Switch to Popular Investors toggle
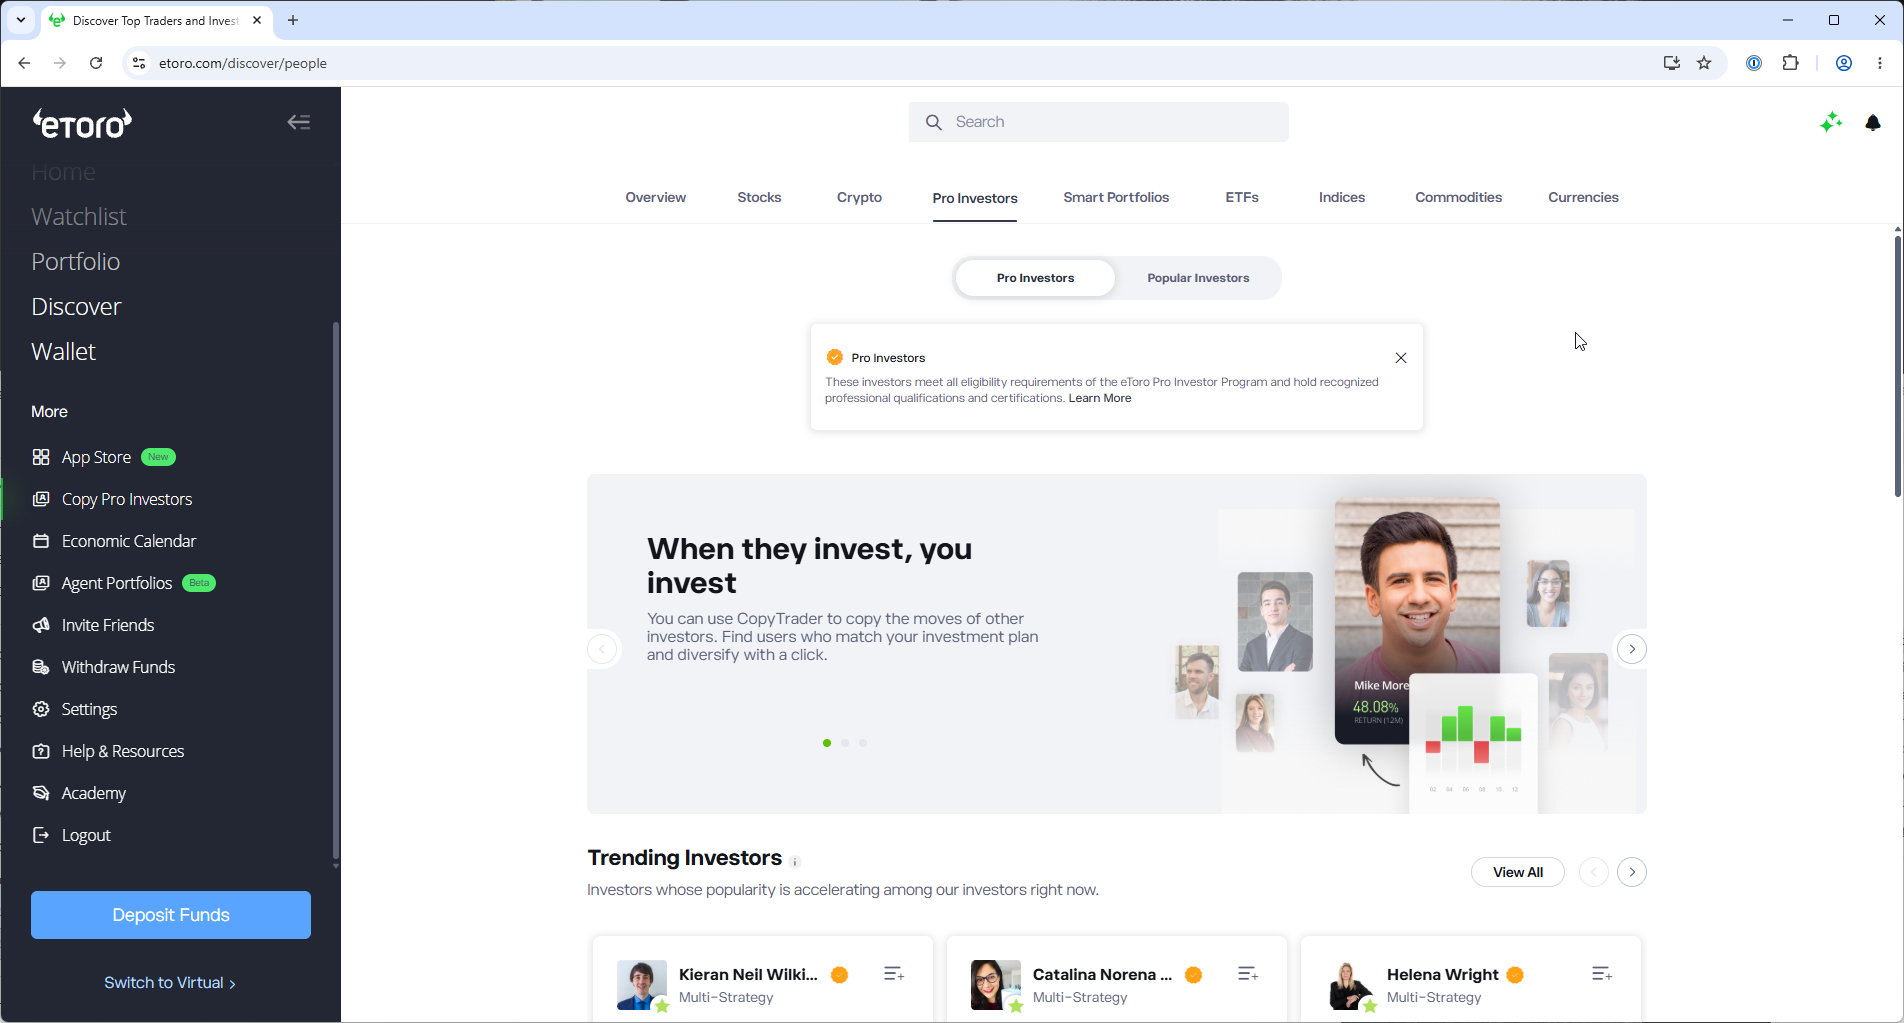The image size is (1904, 1023). pyautogui.click(x=1198, y=278)
